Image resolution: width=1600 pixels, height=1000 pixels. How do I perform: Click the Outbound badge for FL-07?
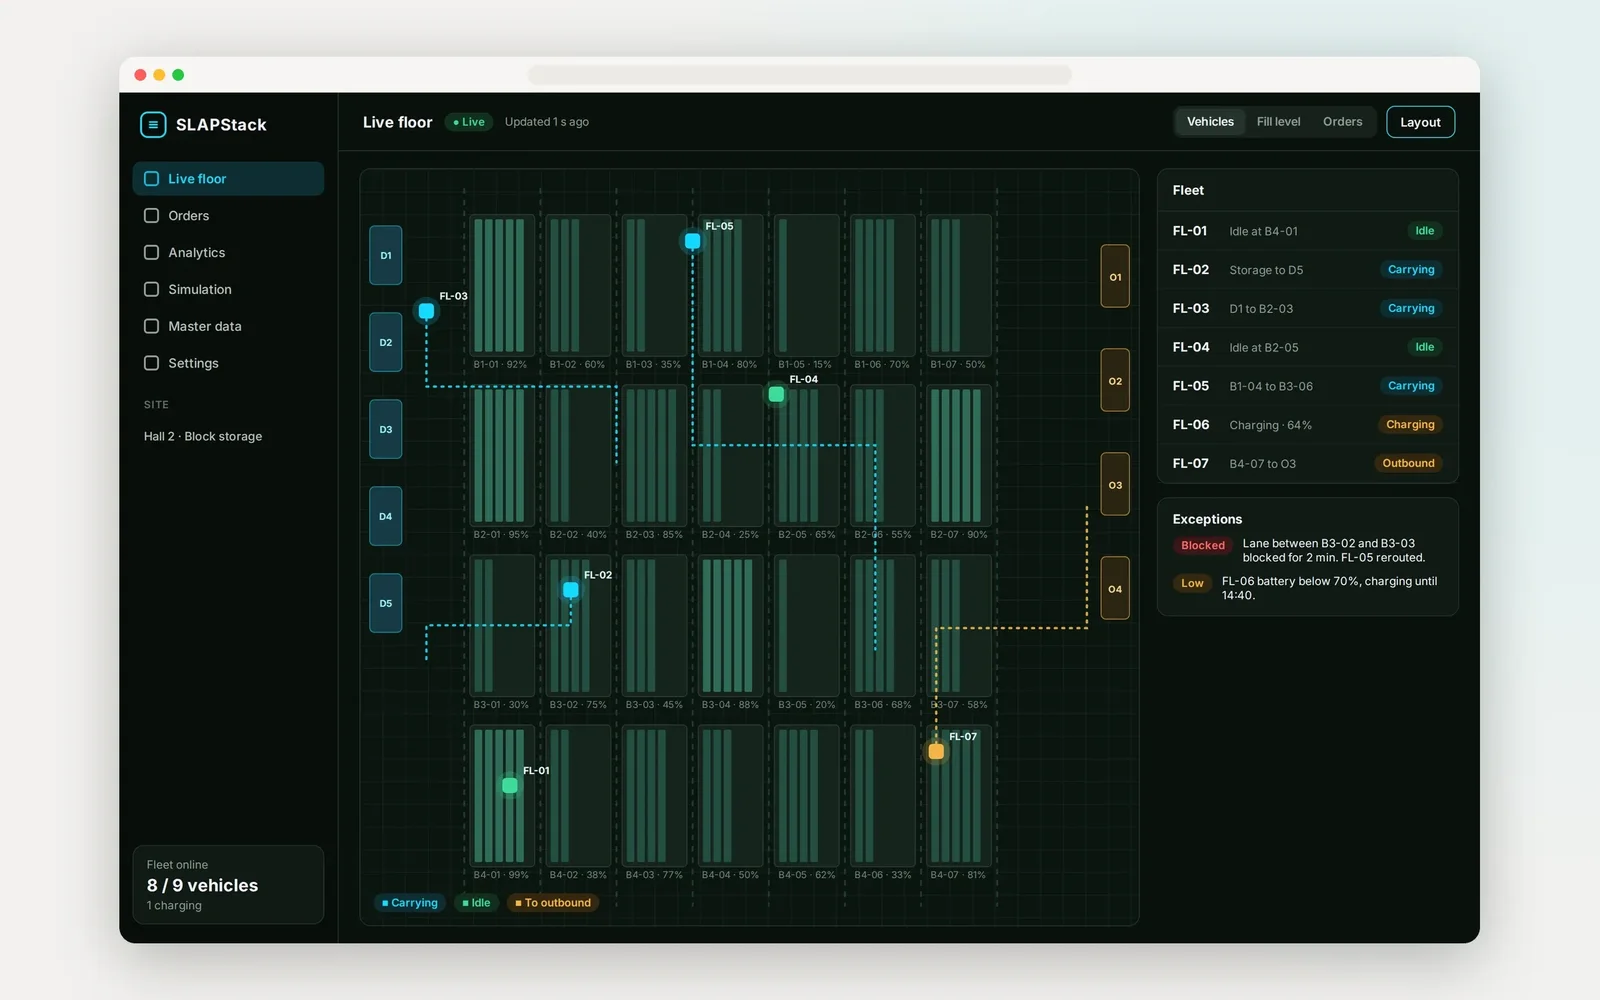tap(1408, 464)
